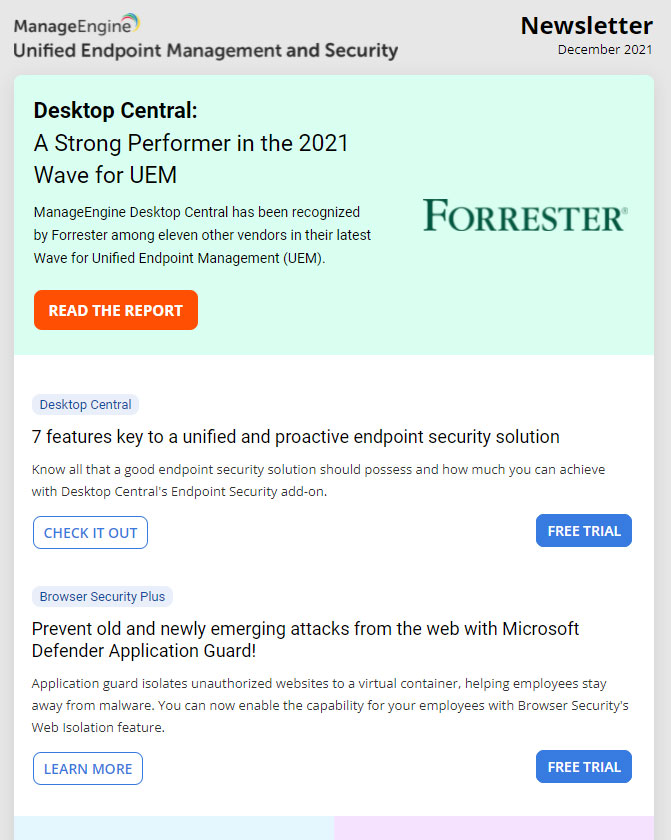The image size is (671, 840).
Task: Click the December 2021 date text
Action: point(605,49)
